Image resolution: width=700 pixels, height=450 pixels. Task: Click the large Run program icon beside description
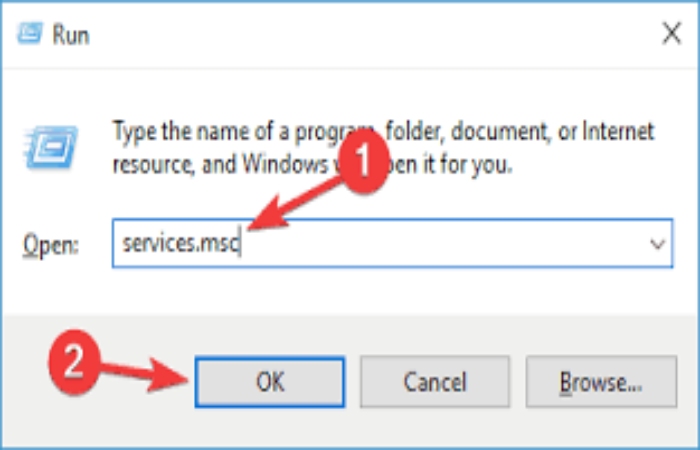[x=50, y=149]
